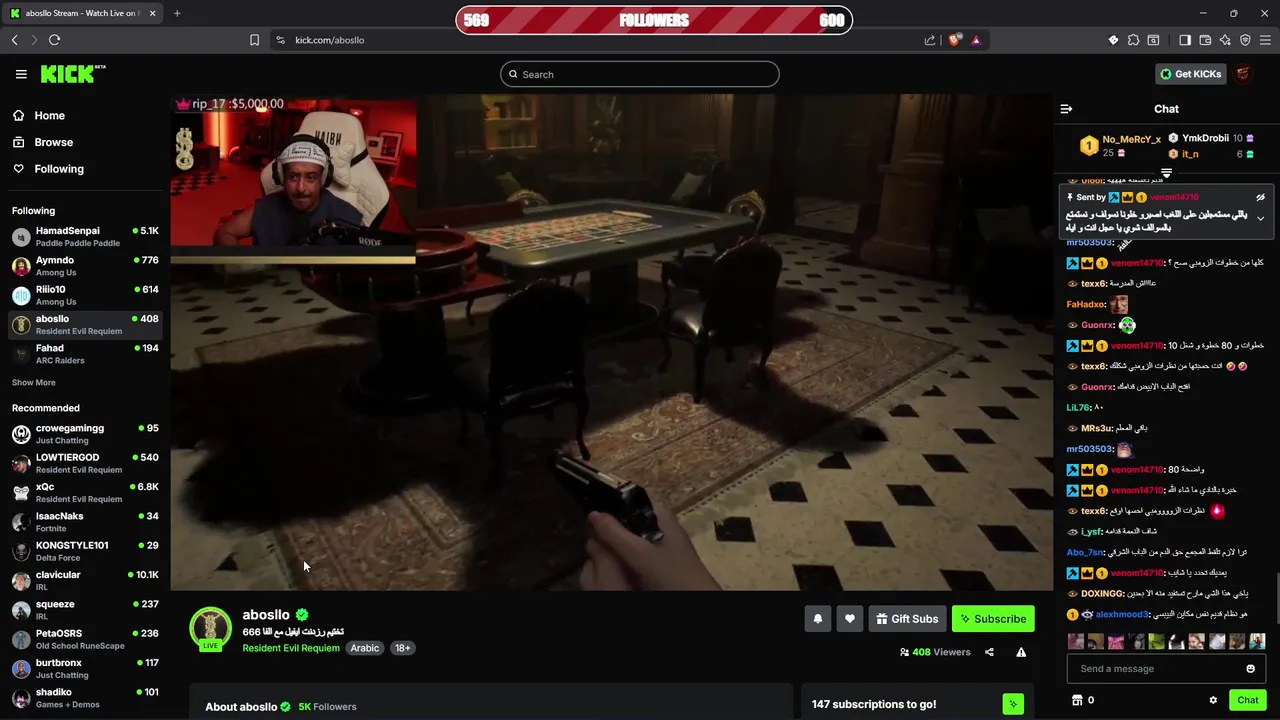Image resolution: width=1280 pixels, height=720 pixels.
Task: Open crowegaming recommended channel
Action: point(85,434)
